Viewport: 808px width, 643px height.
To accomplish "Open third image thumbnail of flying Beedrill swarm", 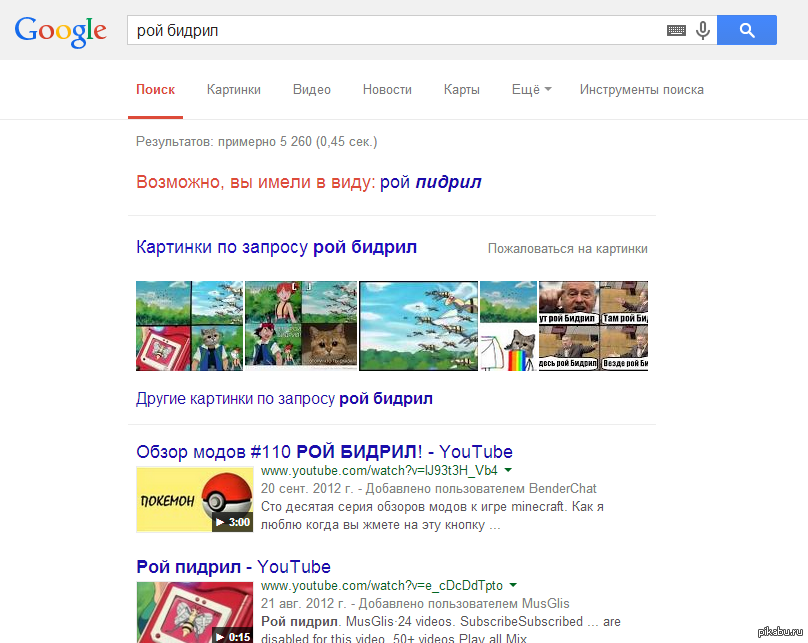I will (x=418, y=326).
